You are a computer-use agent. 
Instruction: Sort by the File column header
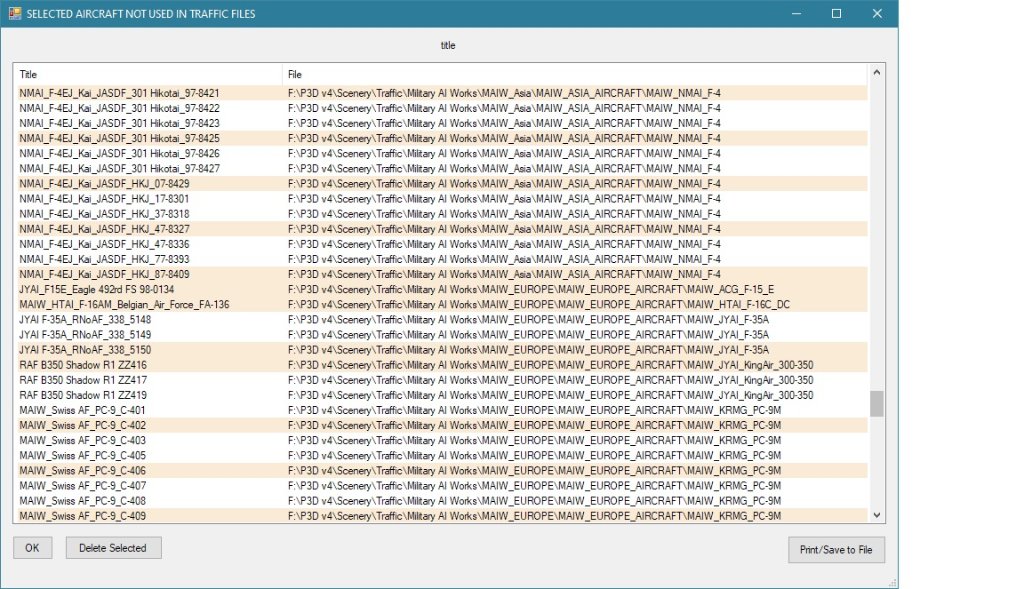(x=574, y=75)
